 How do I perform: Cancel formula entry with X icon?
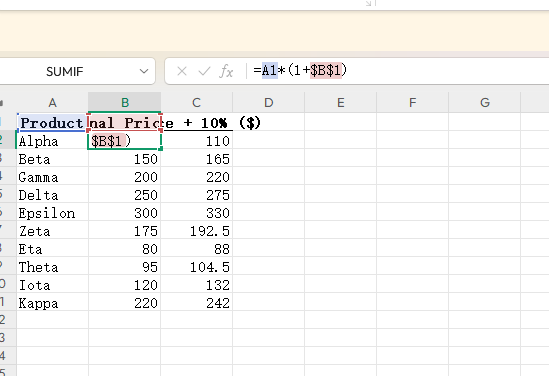tap(182, 71)
